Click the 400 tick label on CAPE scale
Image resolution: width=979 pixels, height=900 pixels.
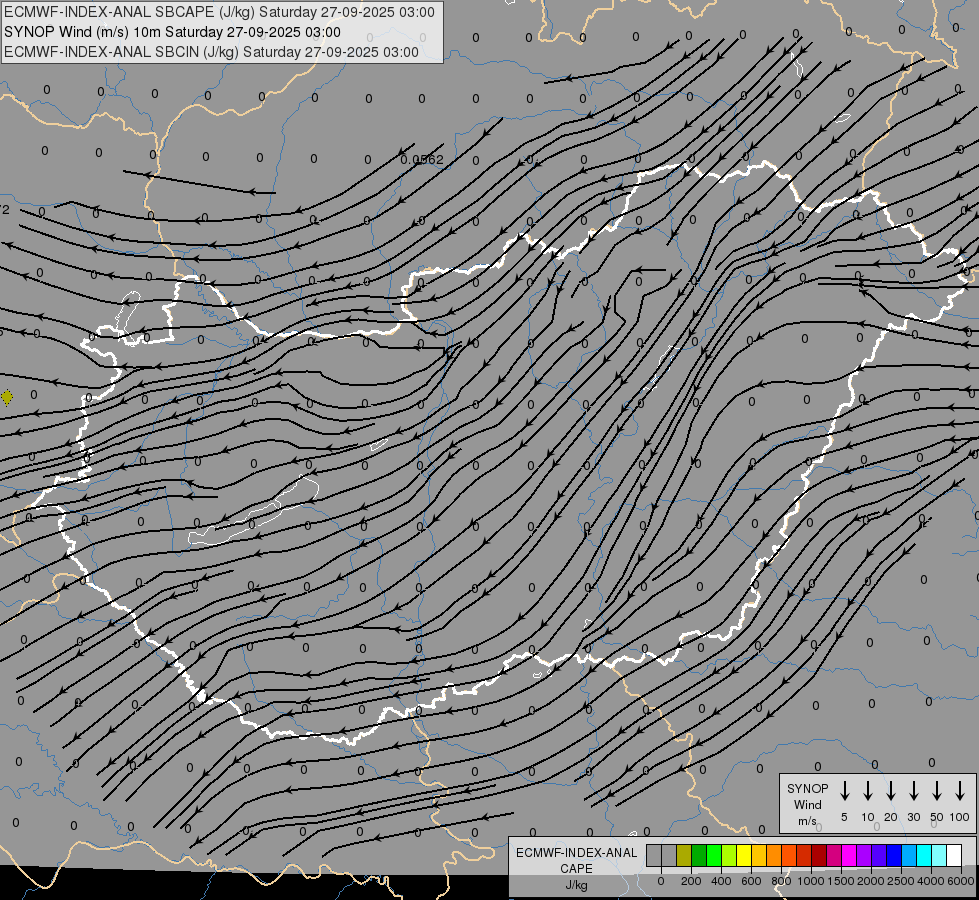coord(721,881)
